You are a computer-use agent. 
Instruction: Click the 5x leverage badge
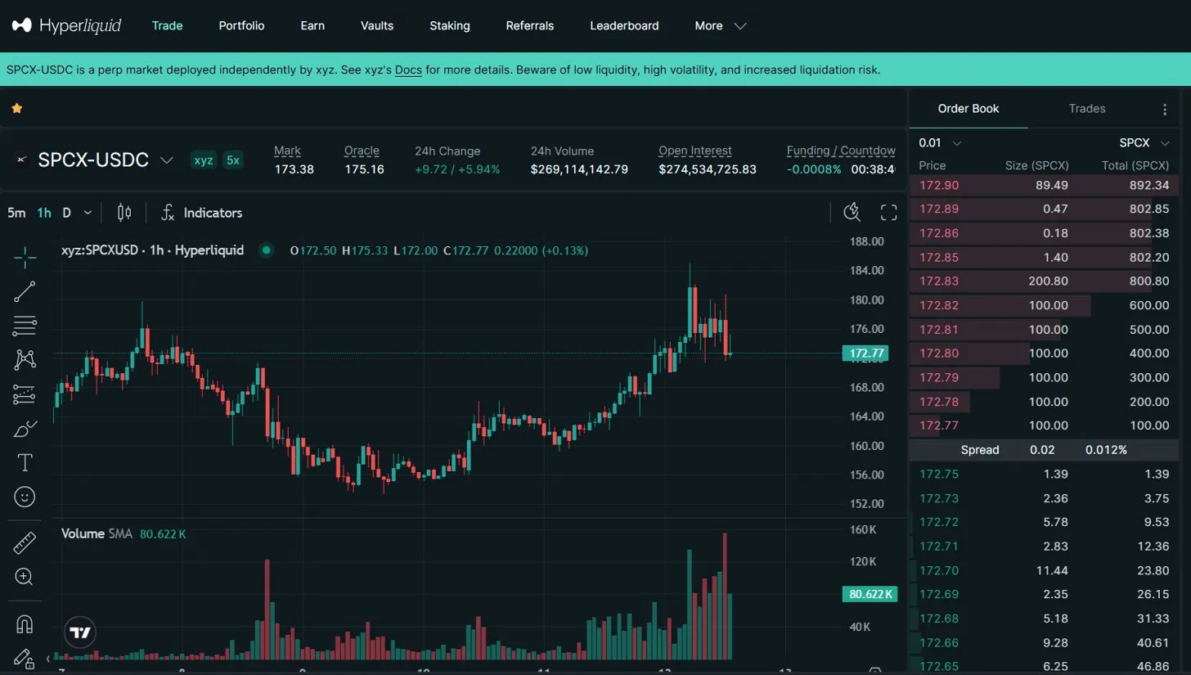[x=232, y=160]
